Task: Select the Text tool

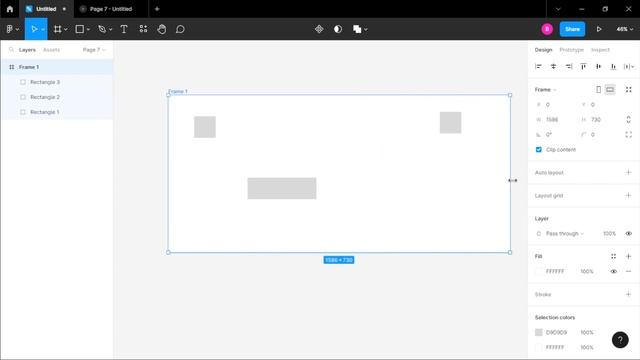Action: coord(124,29)
